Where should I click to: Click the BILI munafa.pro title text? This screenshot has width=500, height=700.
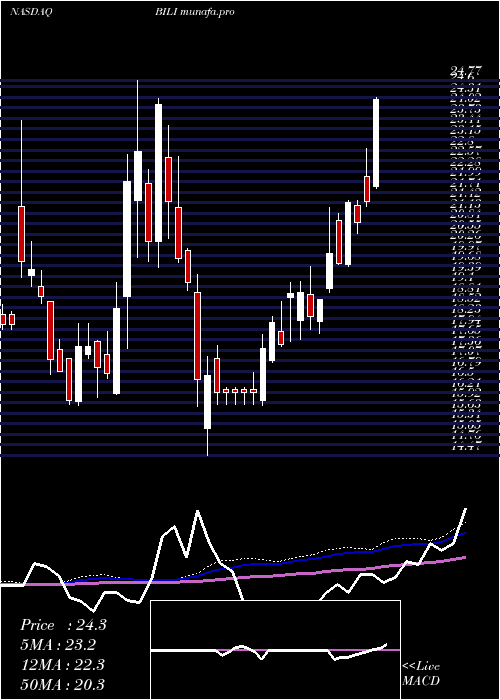click(x=195, y=12)
